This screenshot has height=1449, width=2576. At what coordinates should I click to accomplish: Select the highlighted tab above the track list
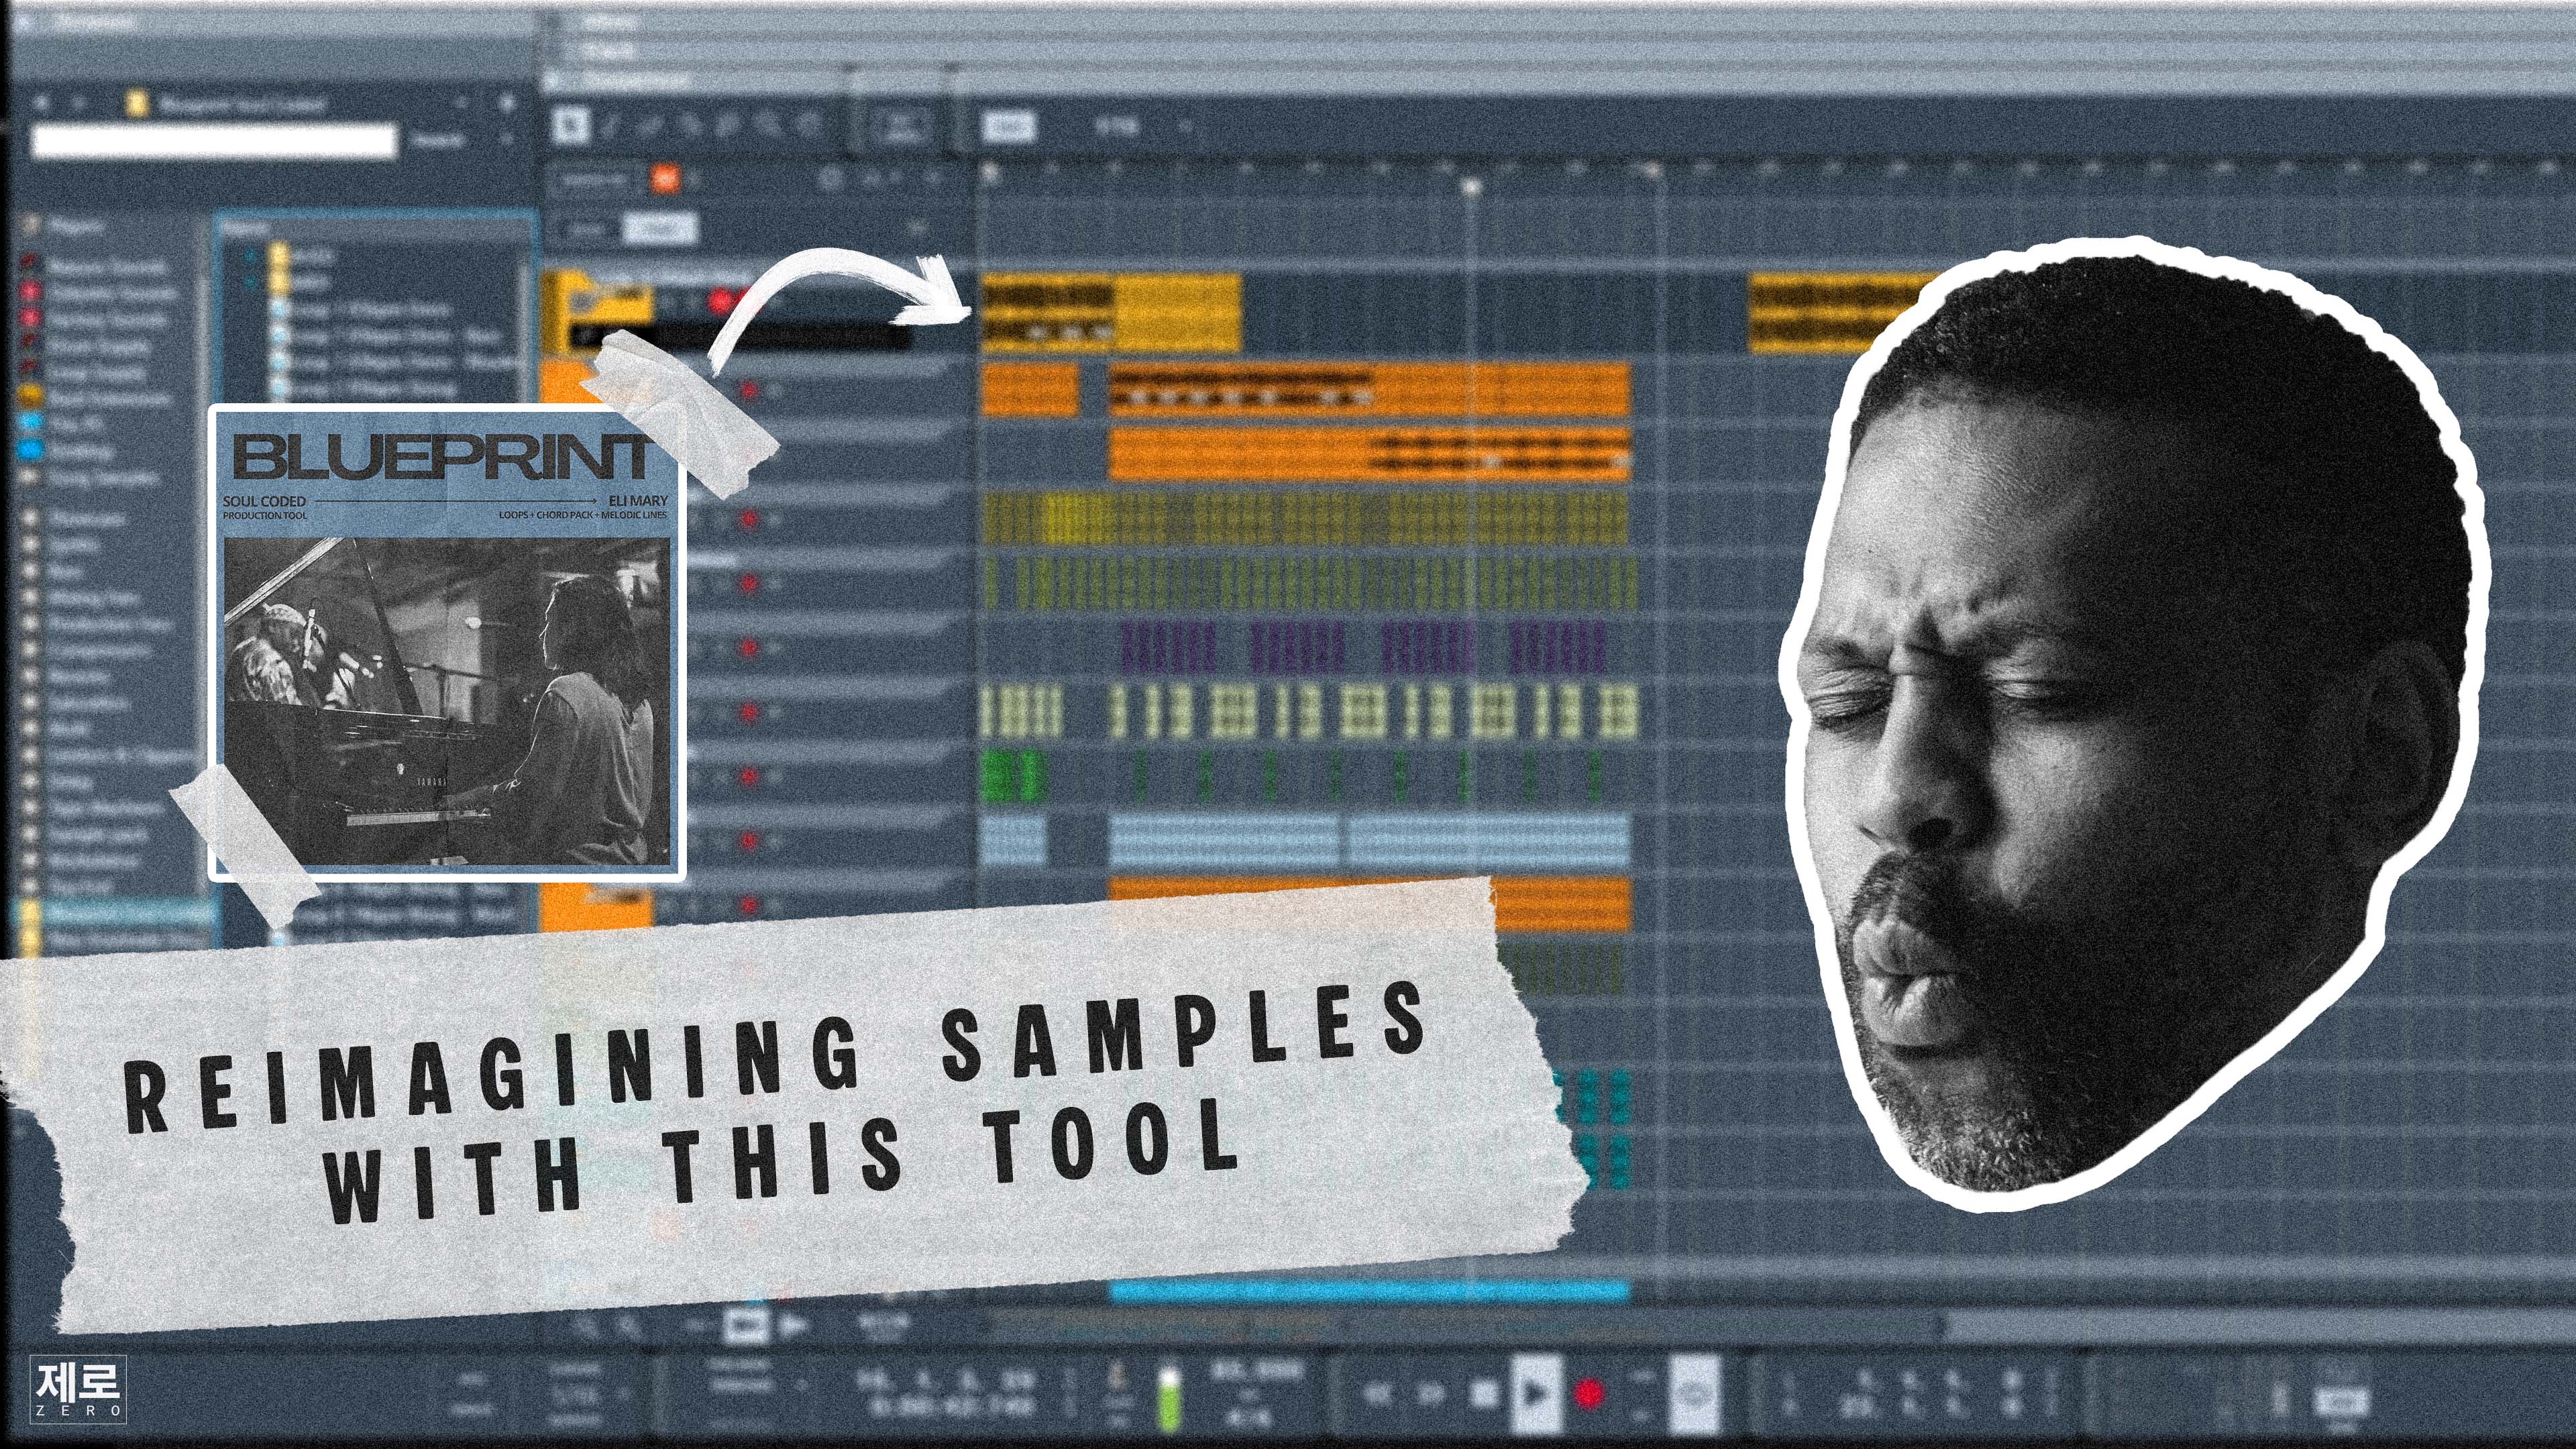pyautogui.click(x=660, y=228)
